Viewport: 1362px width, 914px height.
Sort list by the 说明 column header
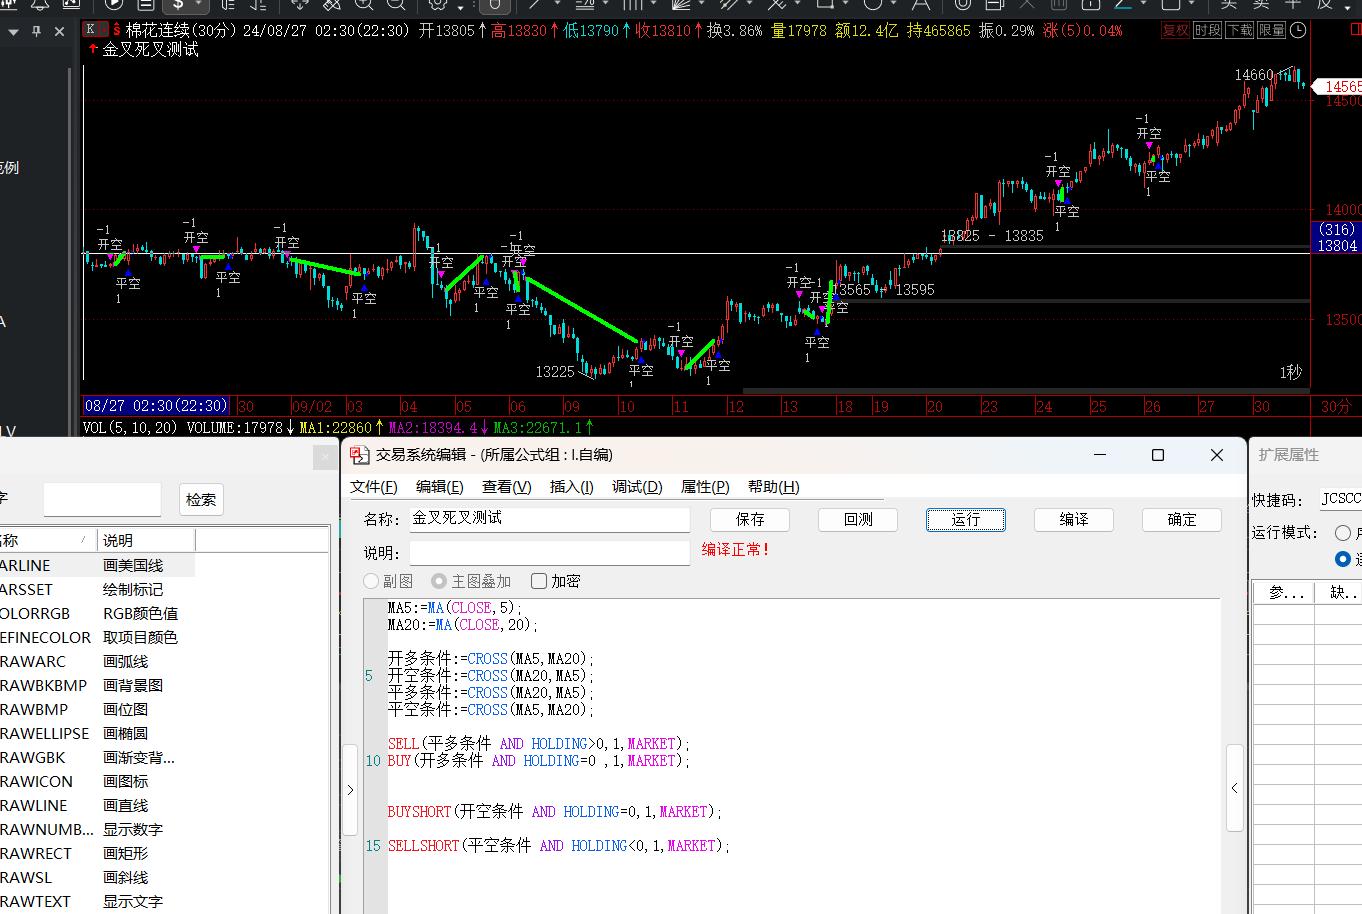point(146,540)
